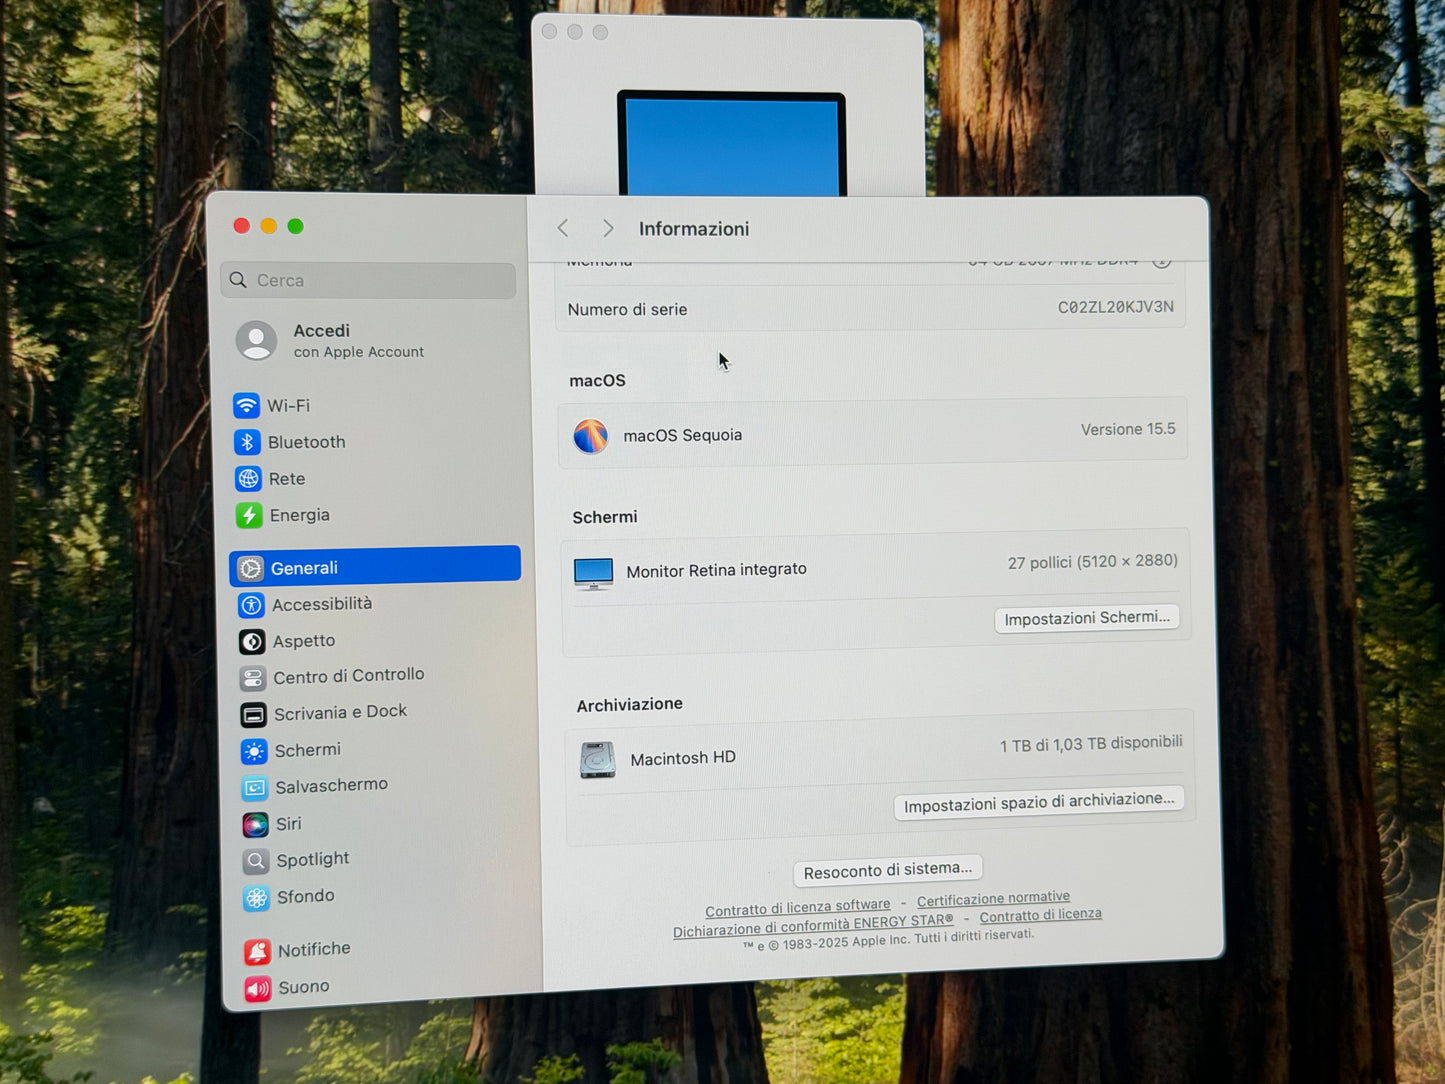Open the Energia lightning icon
Screen dimensions: 1445x1084
click(x=249, y=516)
